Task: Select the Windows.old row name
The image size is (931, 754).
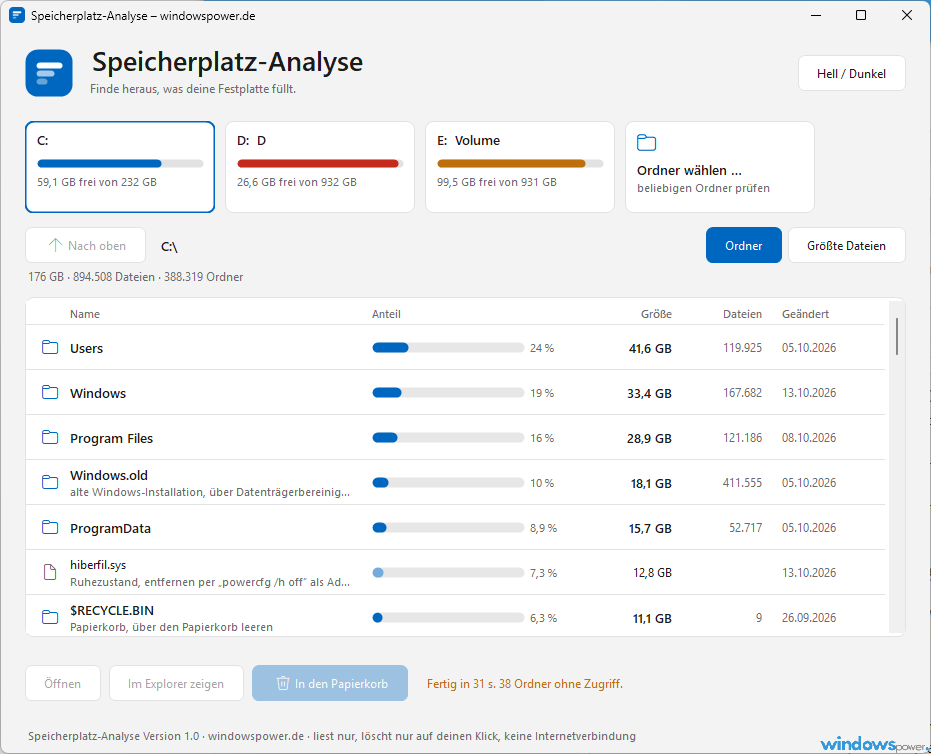Action: click(x=109, y=476)
